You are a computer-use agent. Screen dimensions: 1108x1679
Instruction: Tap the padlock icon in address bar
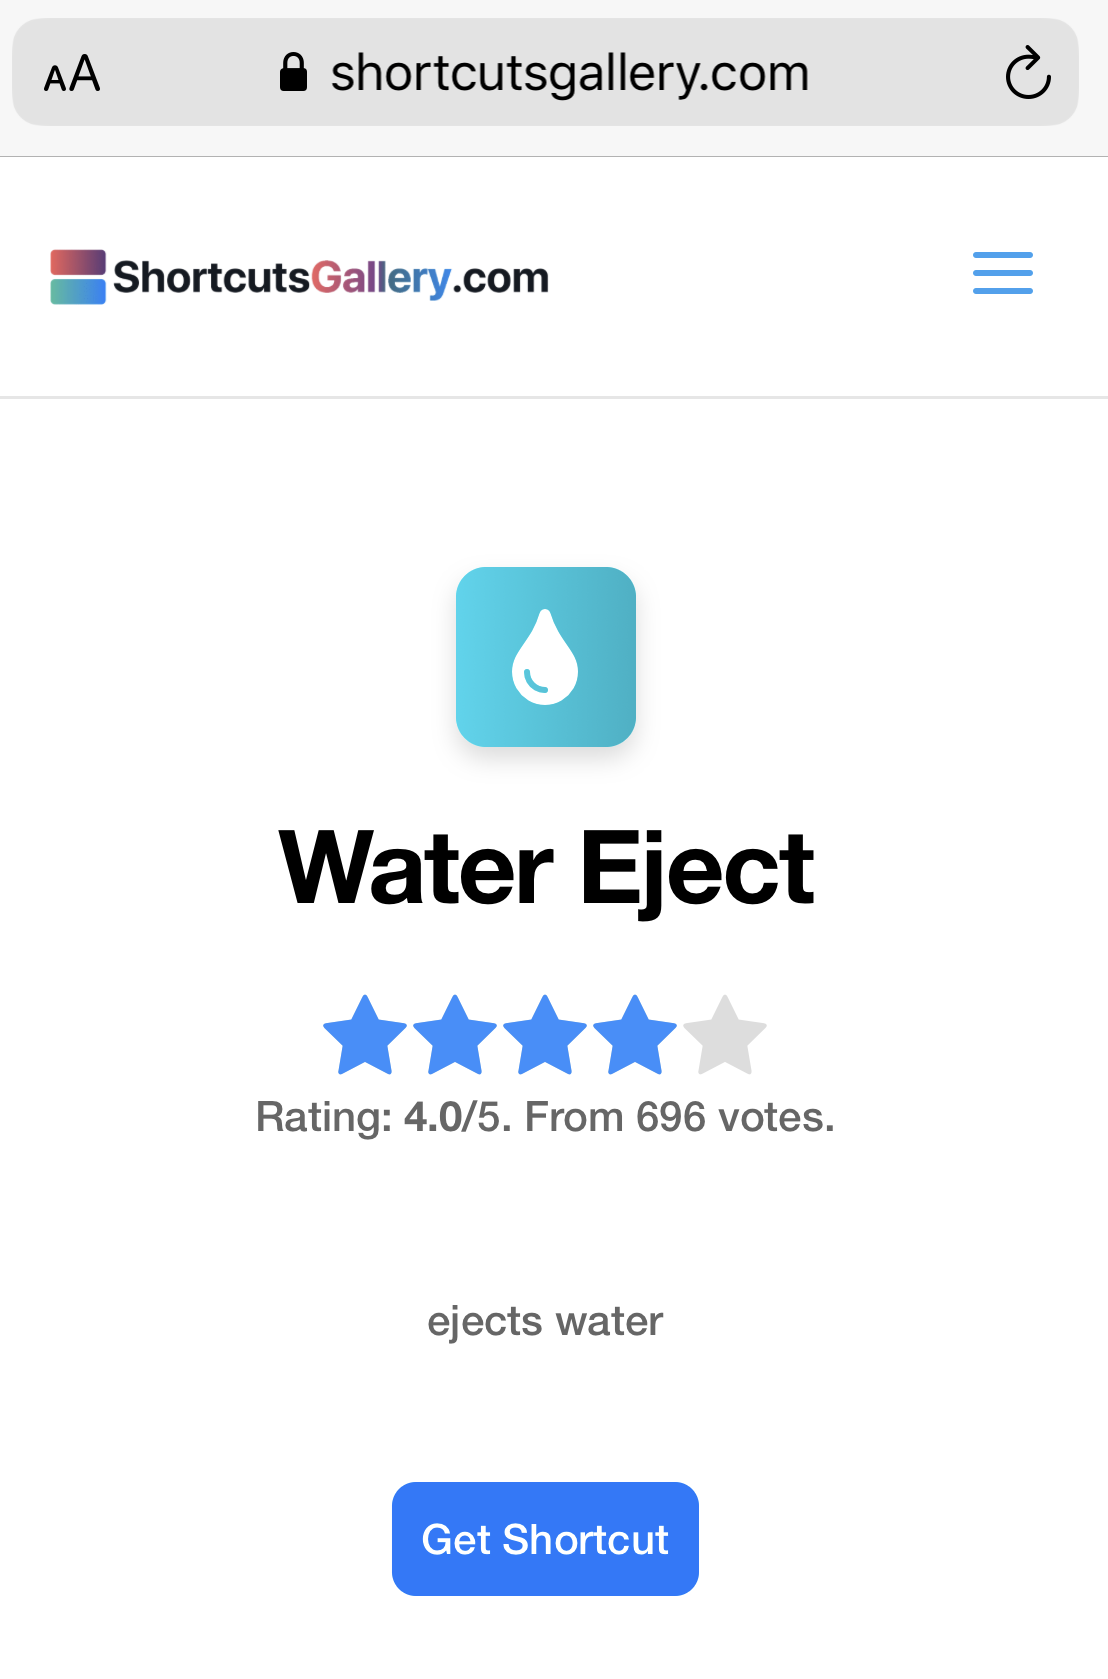pyautogui.click(x=293, y=72)
